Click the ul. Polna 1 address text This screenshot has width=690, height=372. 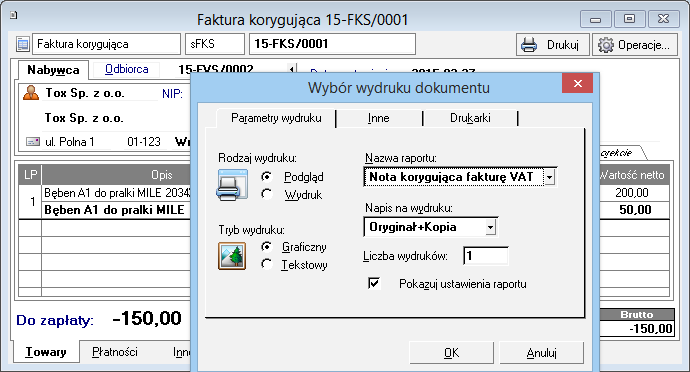(x=70, y=142)
